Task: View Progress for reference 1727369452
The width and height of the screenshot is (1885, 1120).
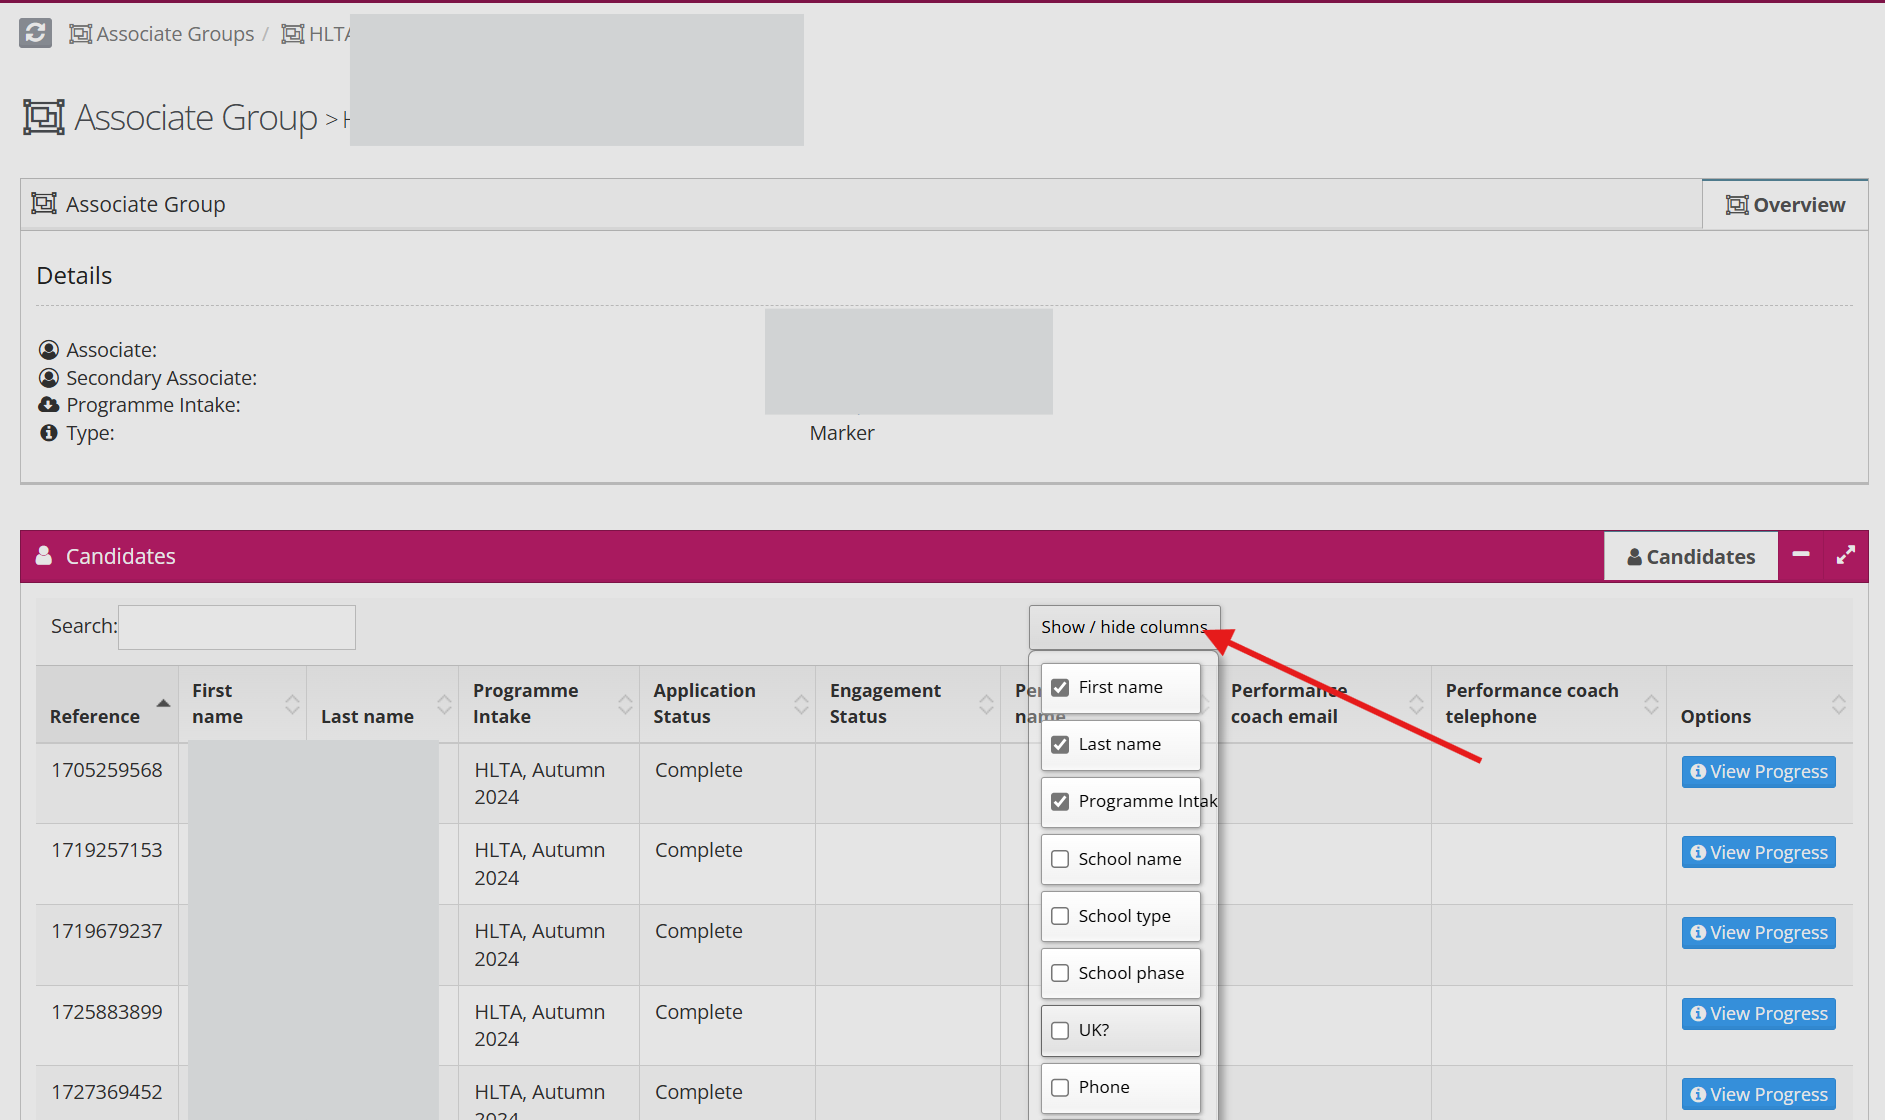Action: (x=1758, y=1095)
